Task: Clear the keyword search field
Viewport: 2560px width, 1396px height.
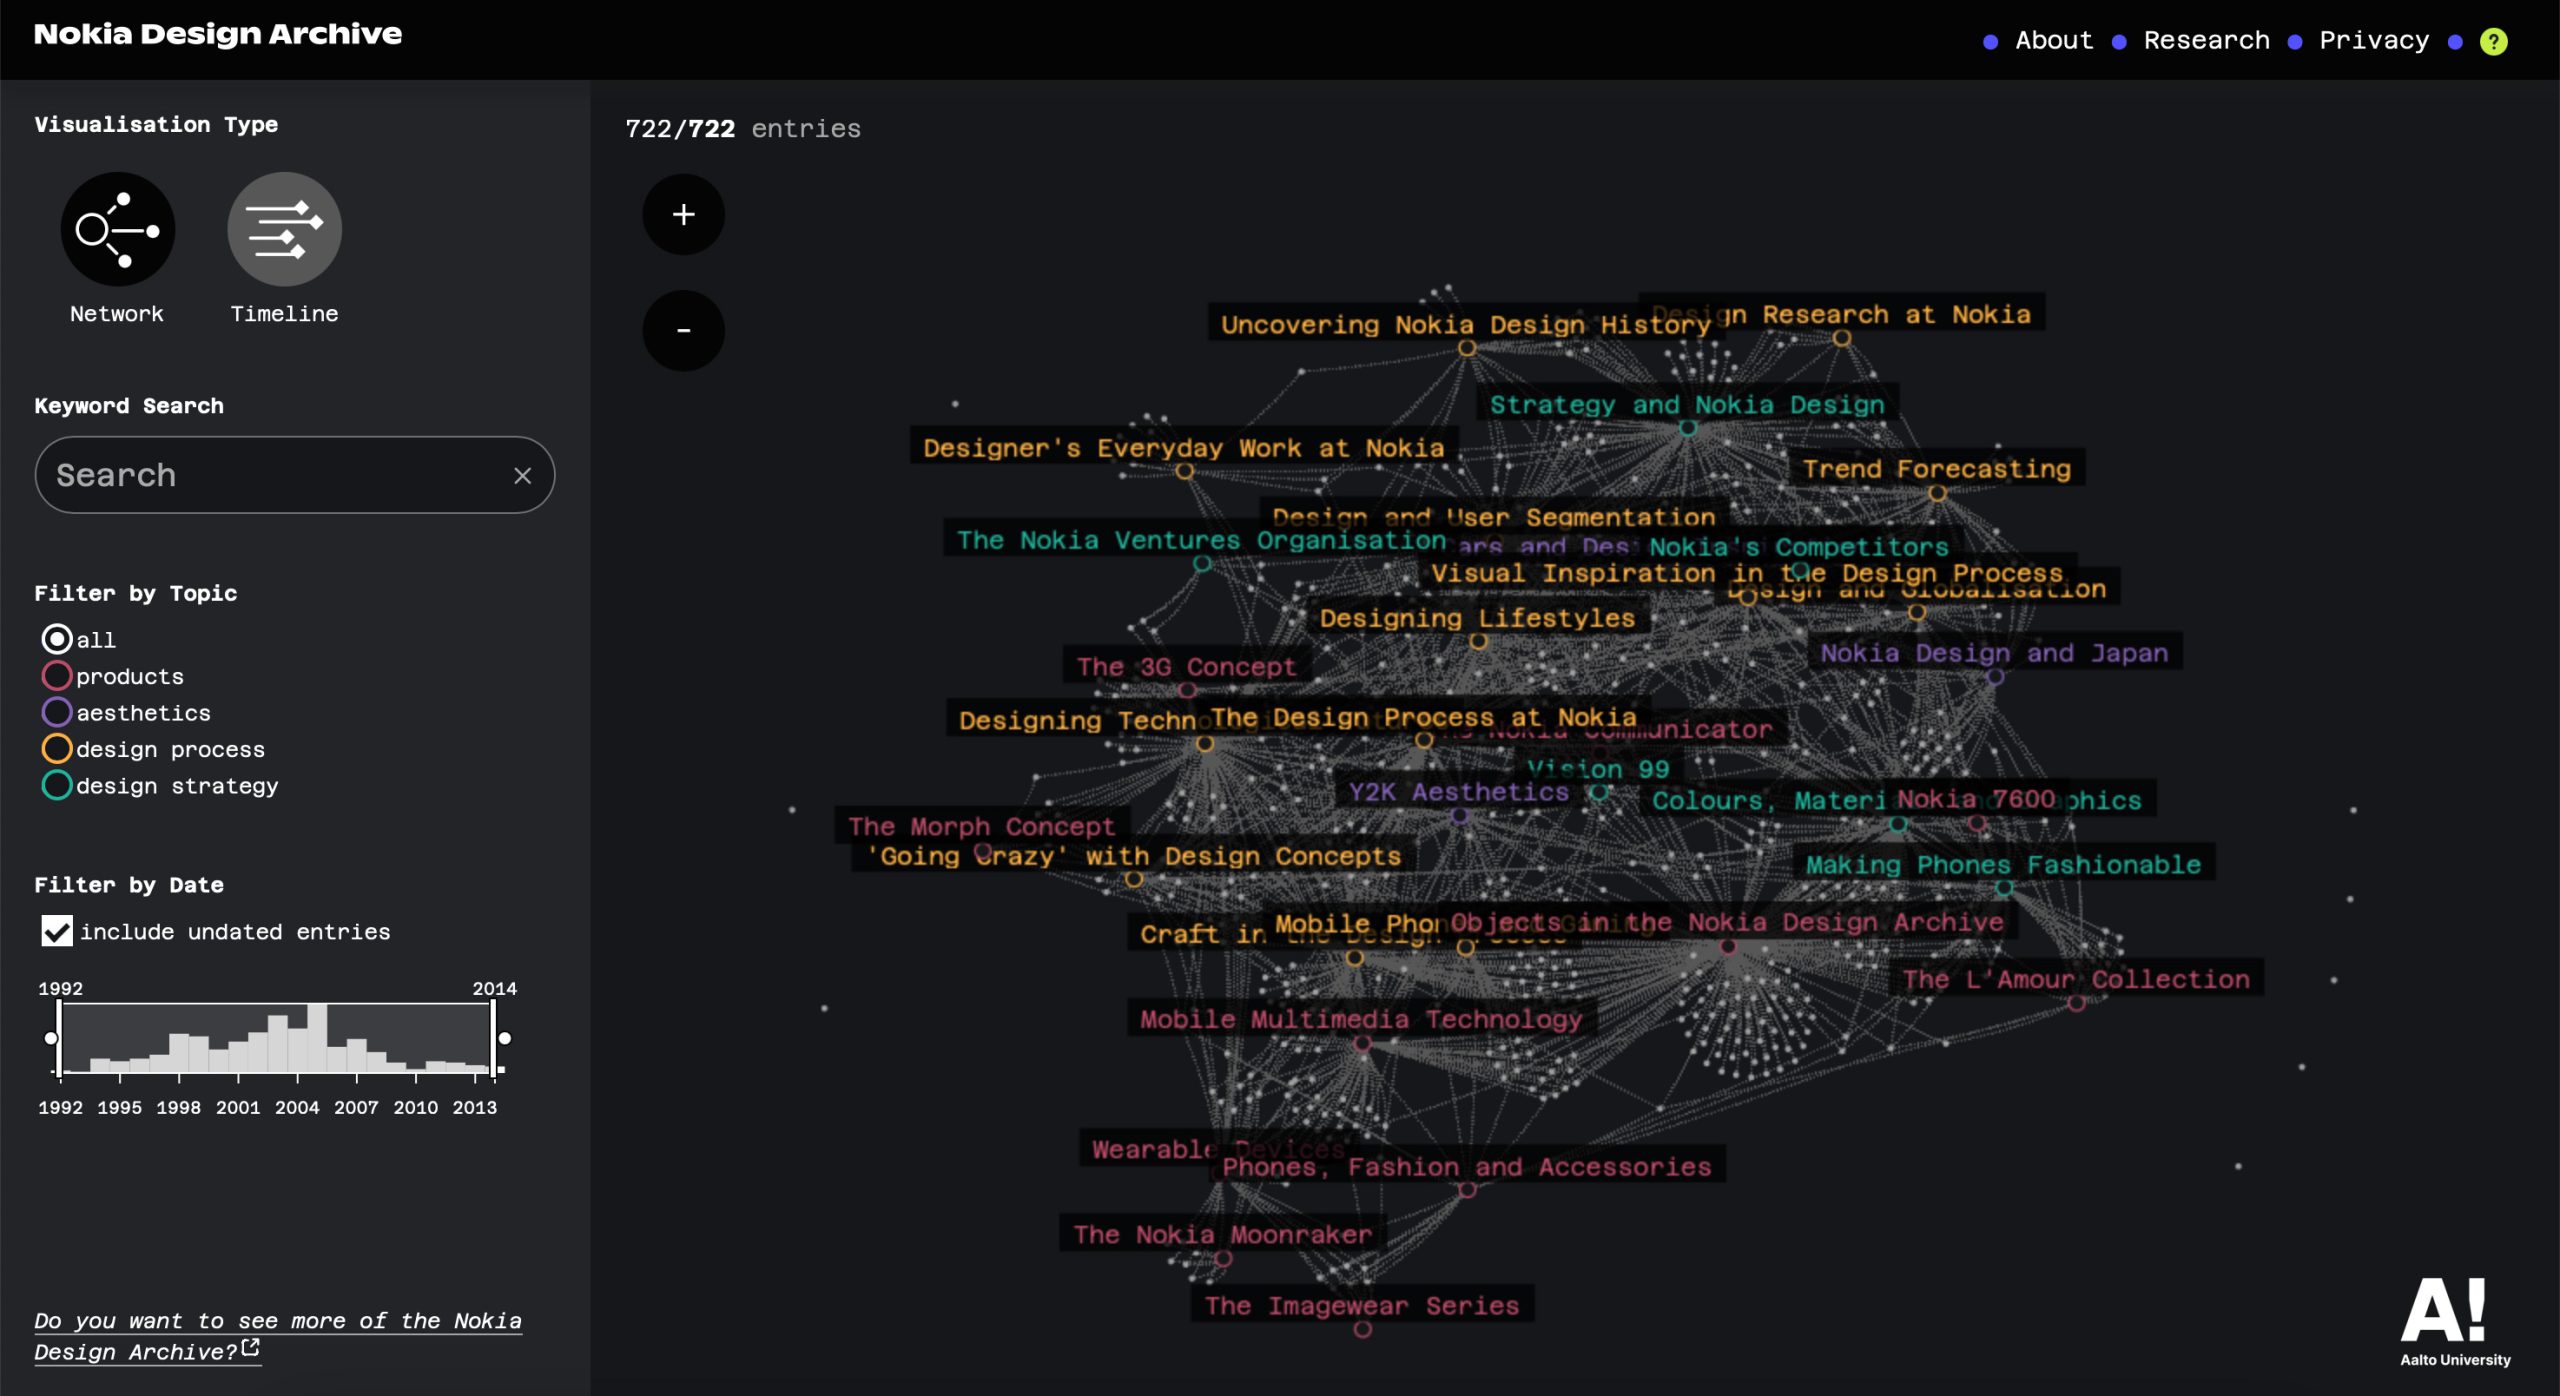Action: coord(522,476)
